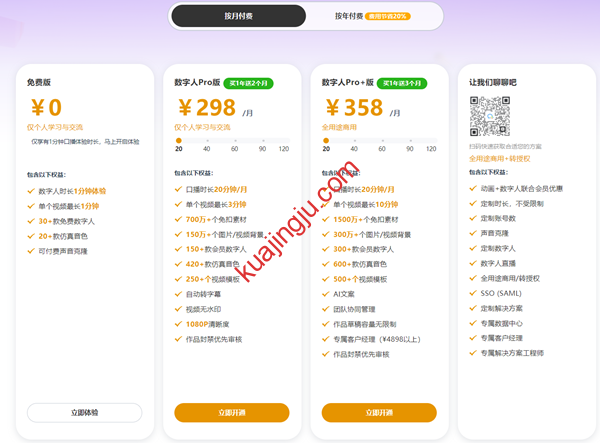Click 1080P清晰度 feature
Screen dimensions: 600x443
click(x=207, y=324)
